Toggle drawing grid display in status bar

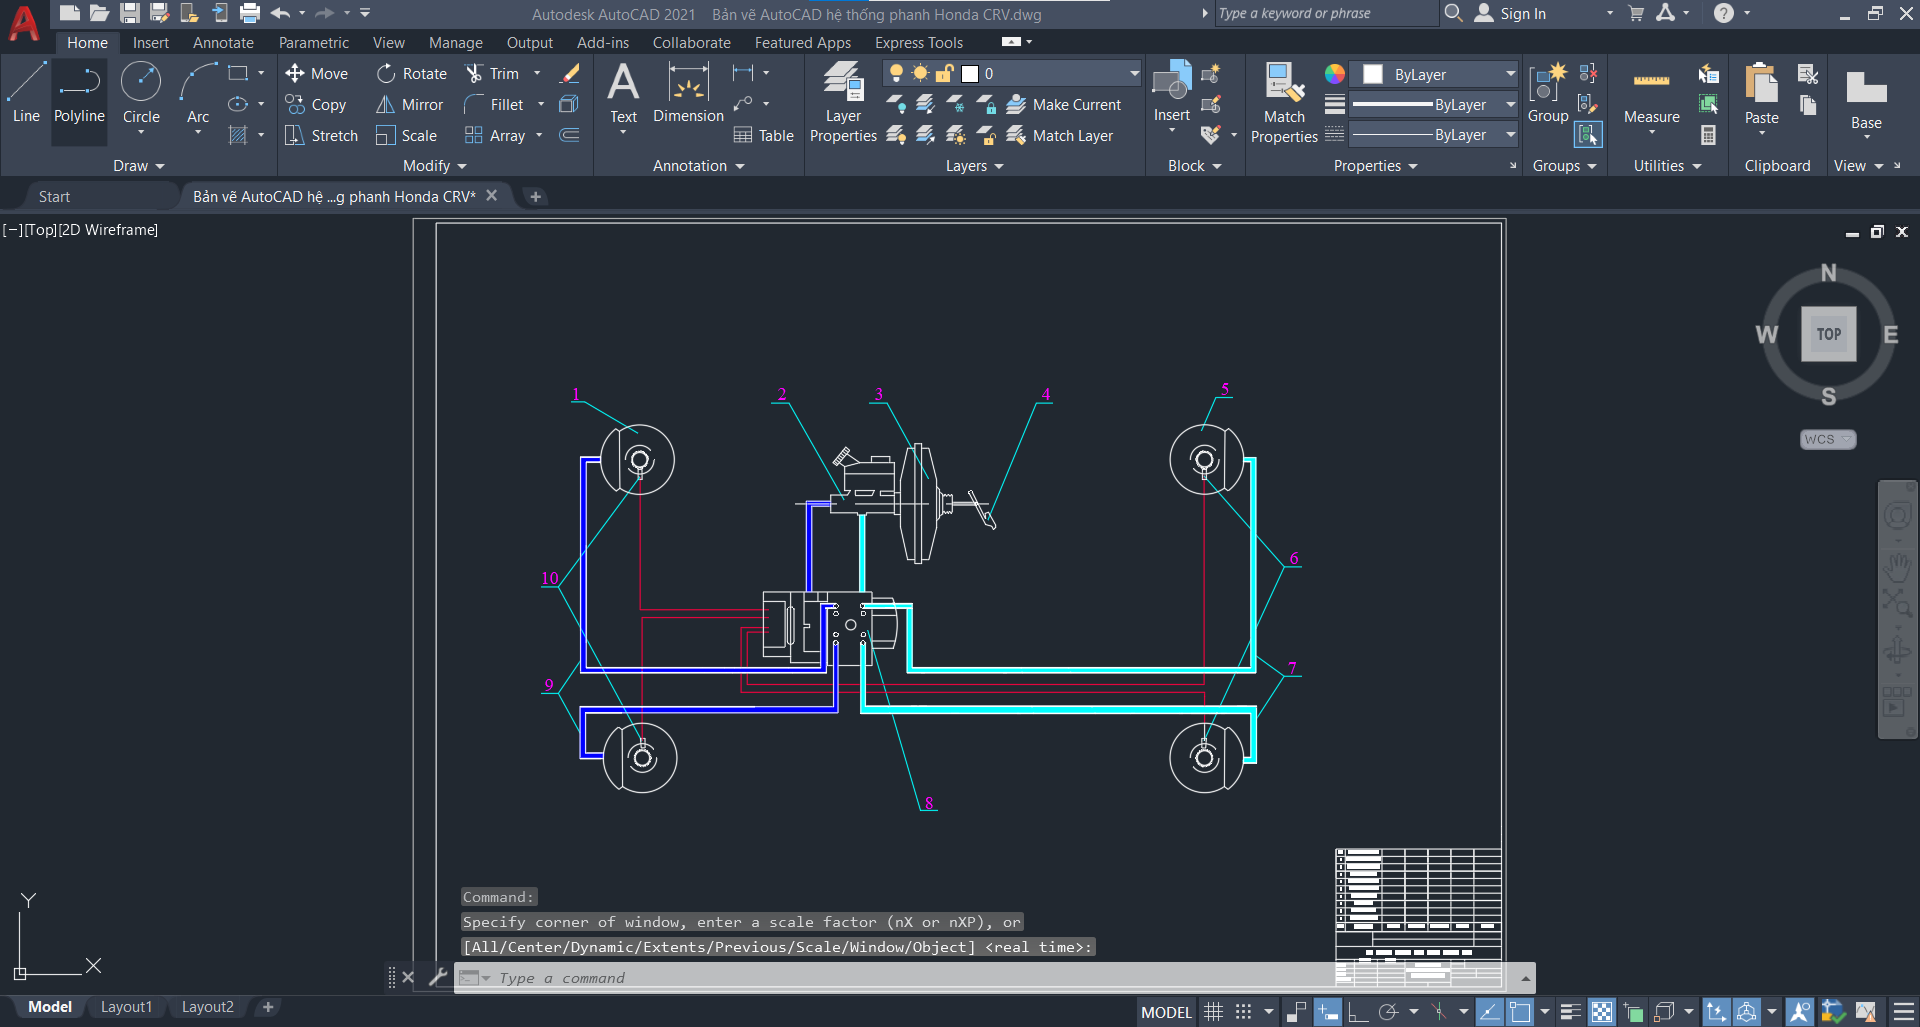(x=1213, y=1012)
